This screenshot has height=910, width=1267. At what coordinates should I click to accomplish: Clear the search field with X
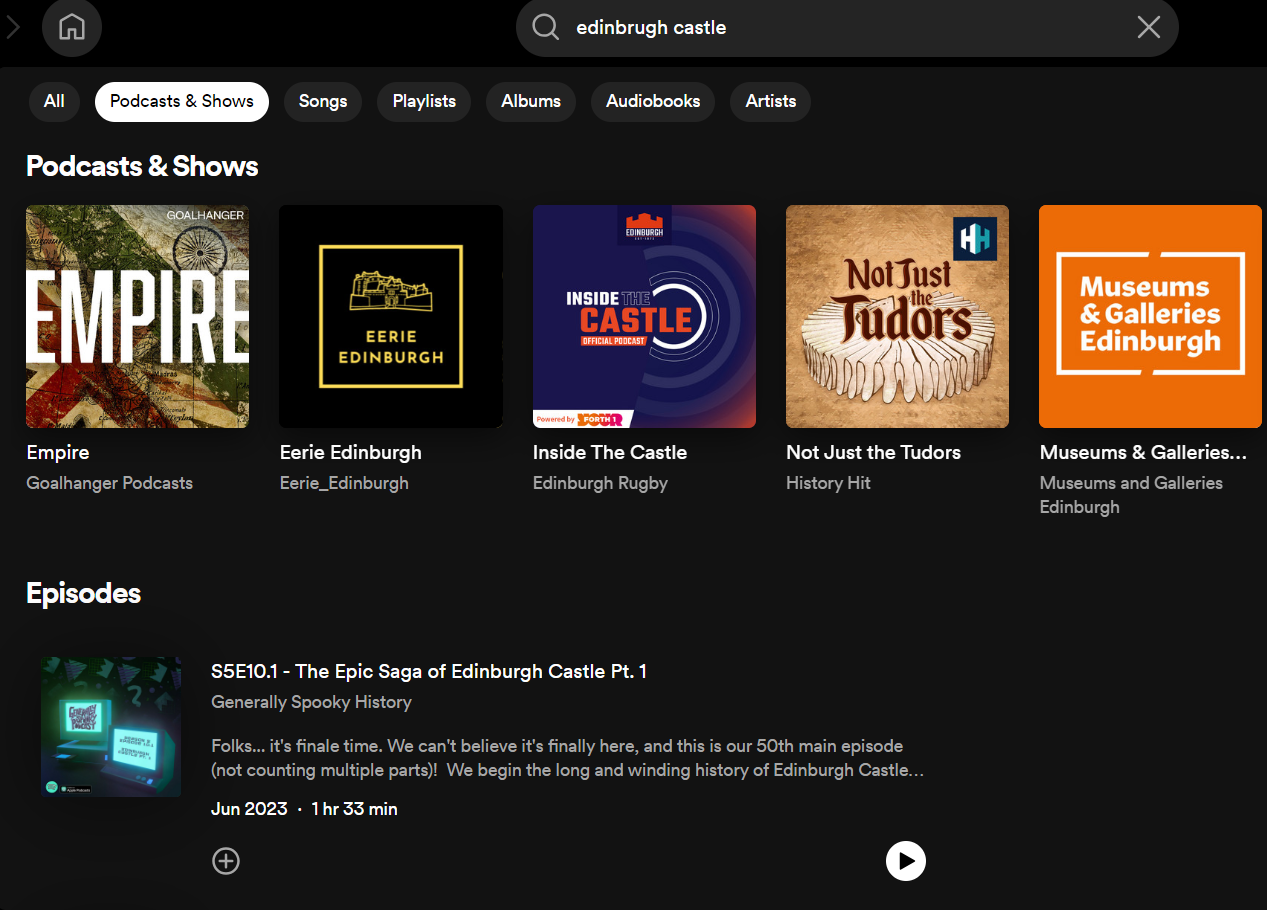click(x=1149, y=27)
